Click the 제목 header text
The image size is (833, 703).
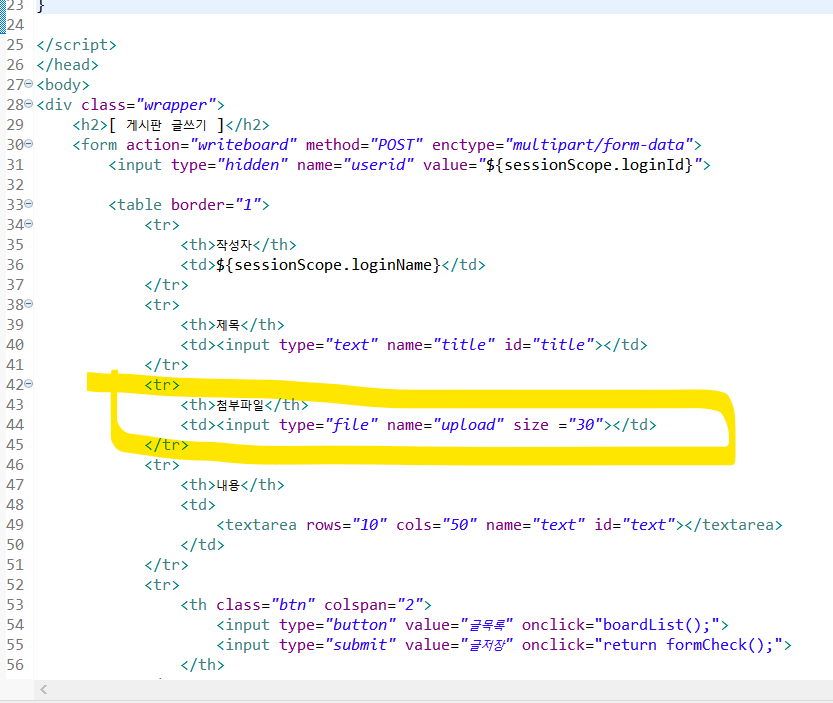(x=228, y=325)
